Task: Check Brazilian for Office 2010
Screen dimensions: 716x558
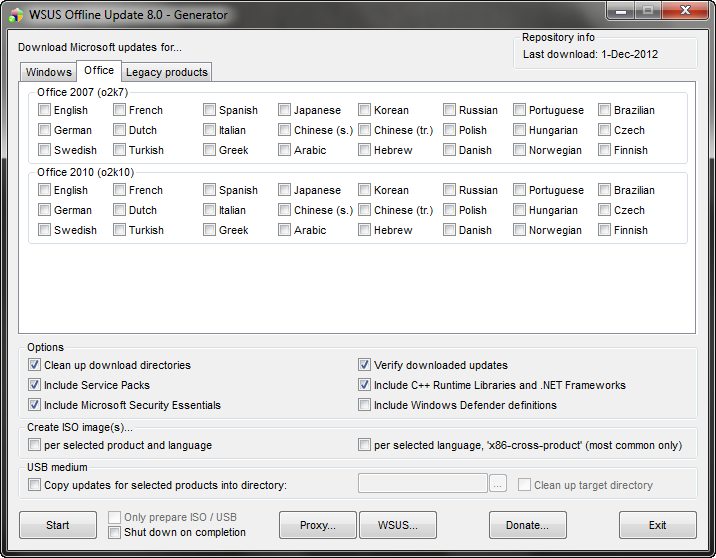Action: [604, 190]
